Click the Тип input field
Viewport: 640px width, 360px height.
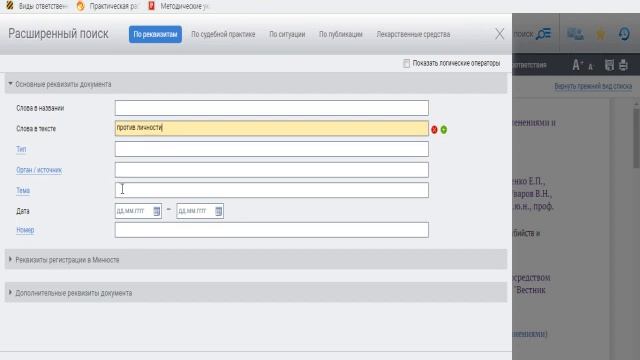click(272, 149)
